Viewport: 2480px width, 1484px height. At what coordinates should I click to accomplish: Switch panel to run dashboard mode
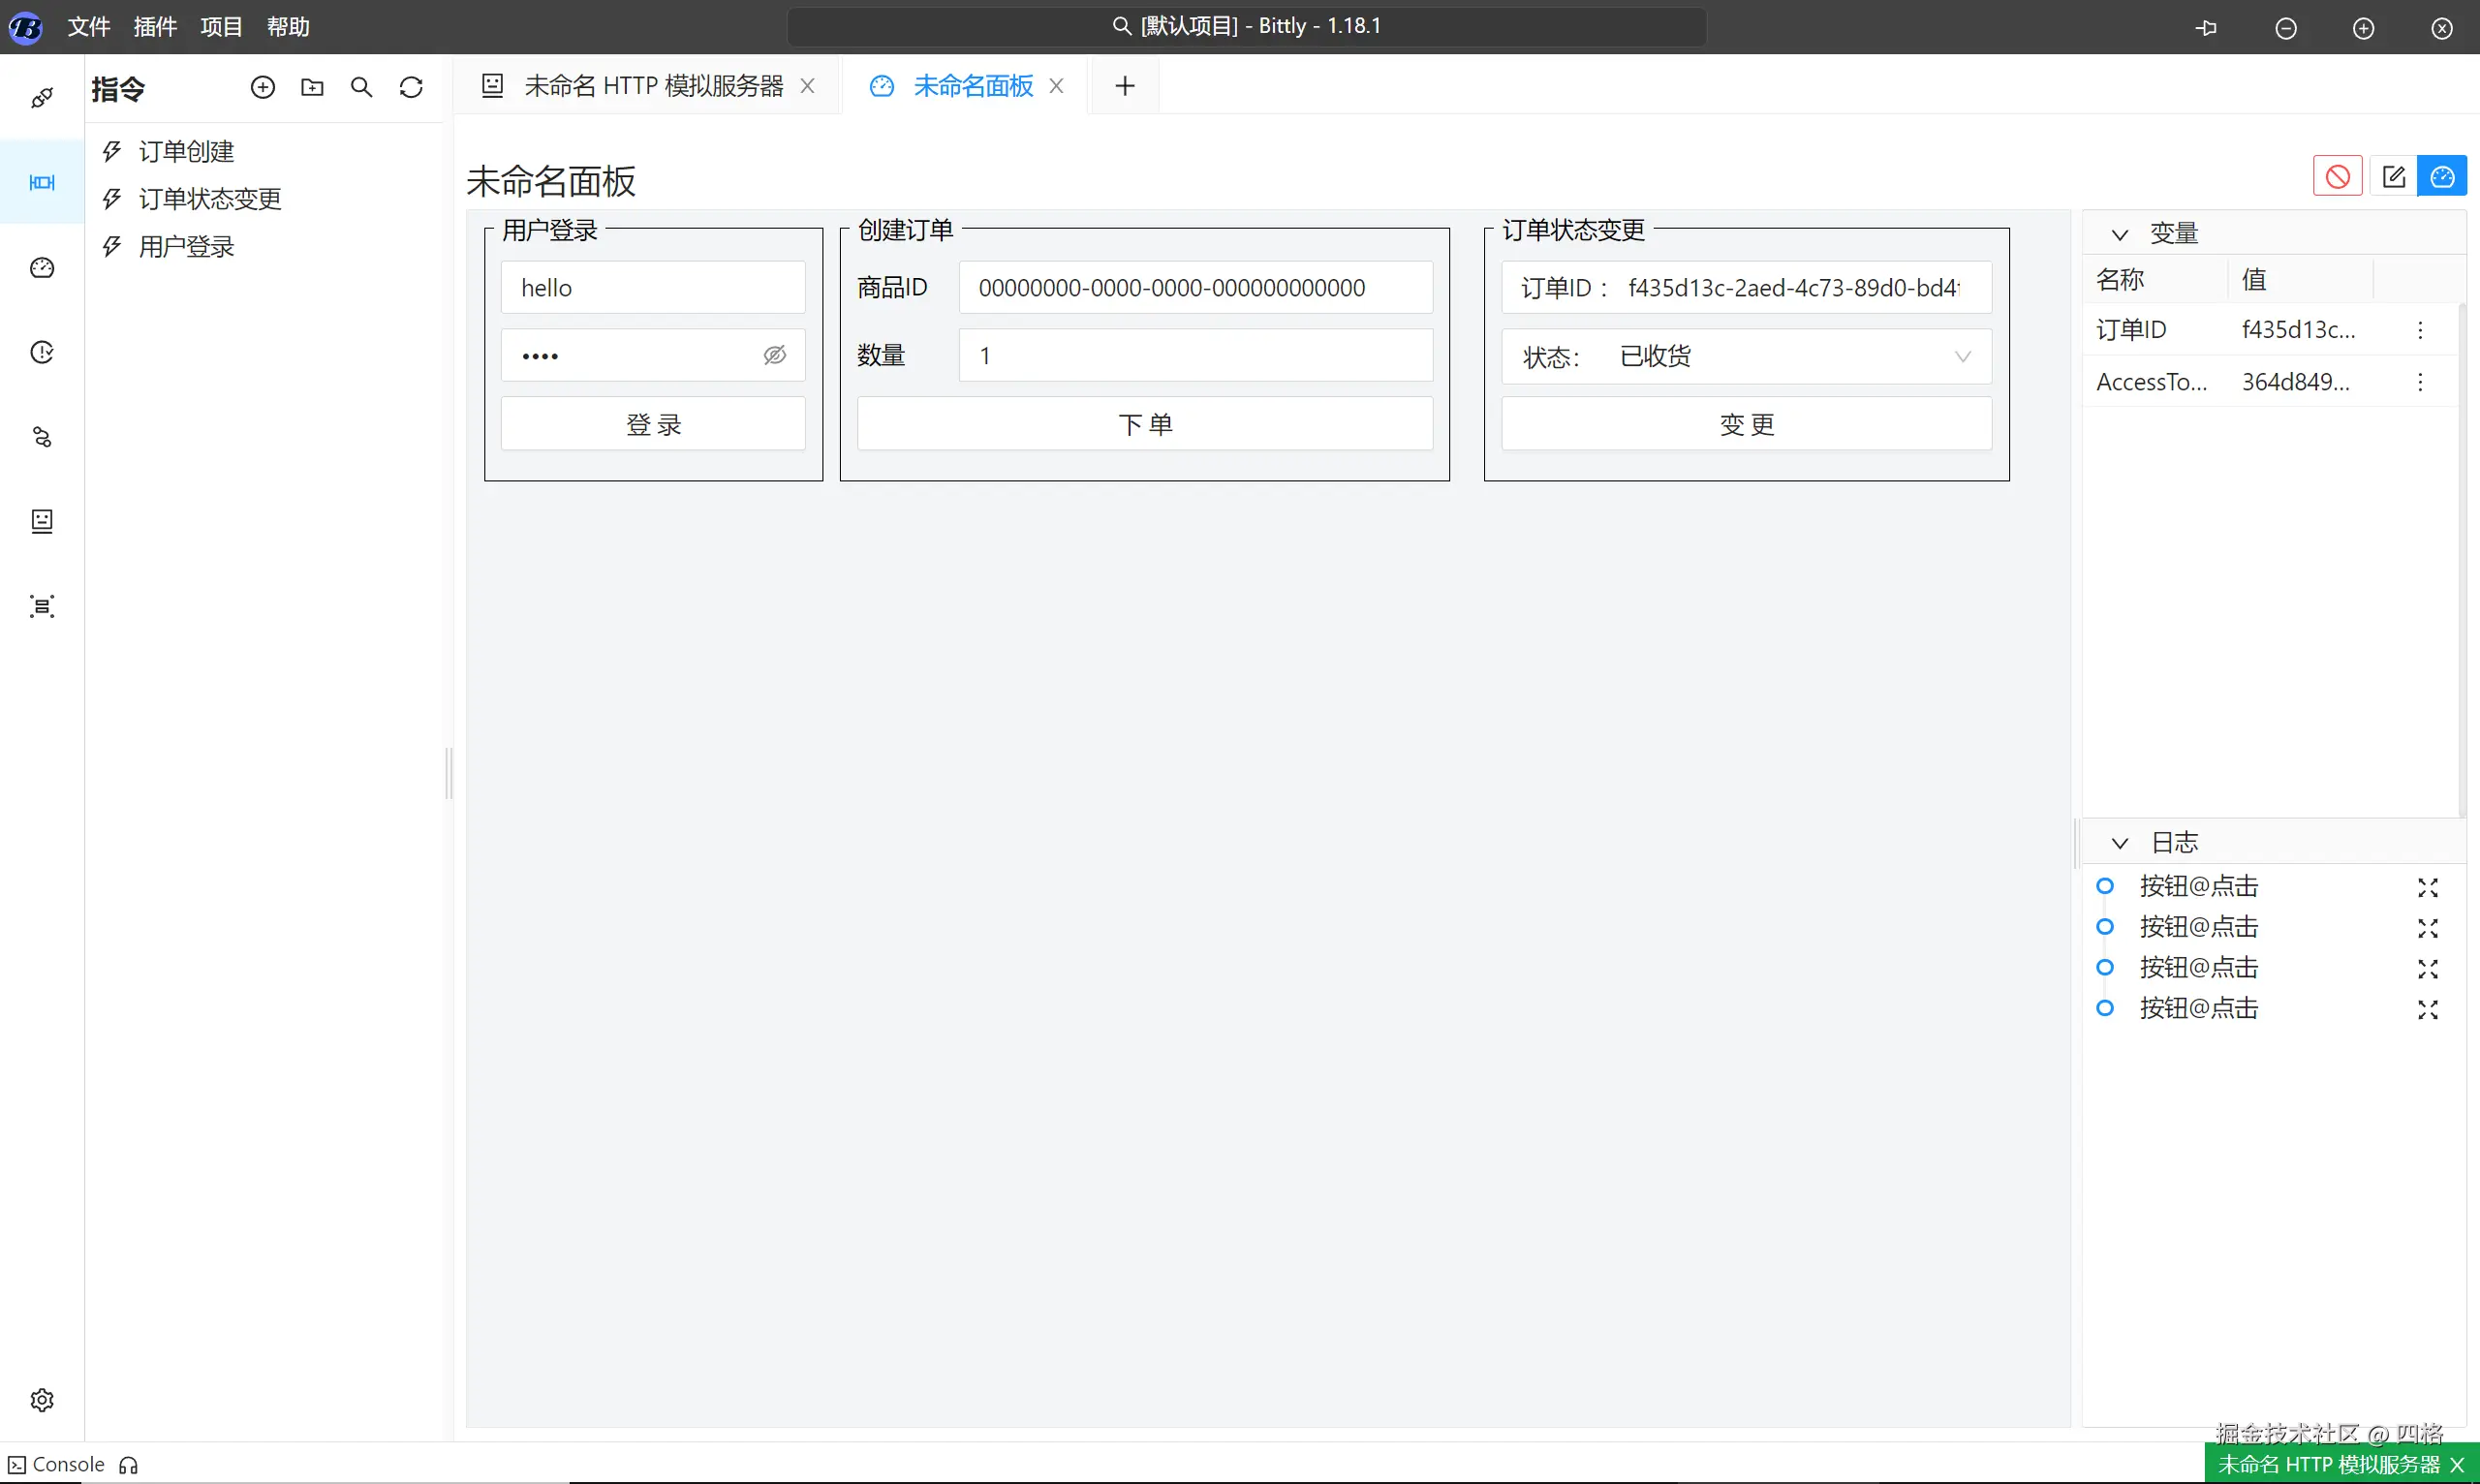[x=2442, y=177]
